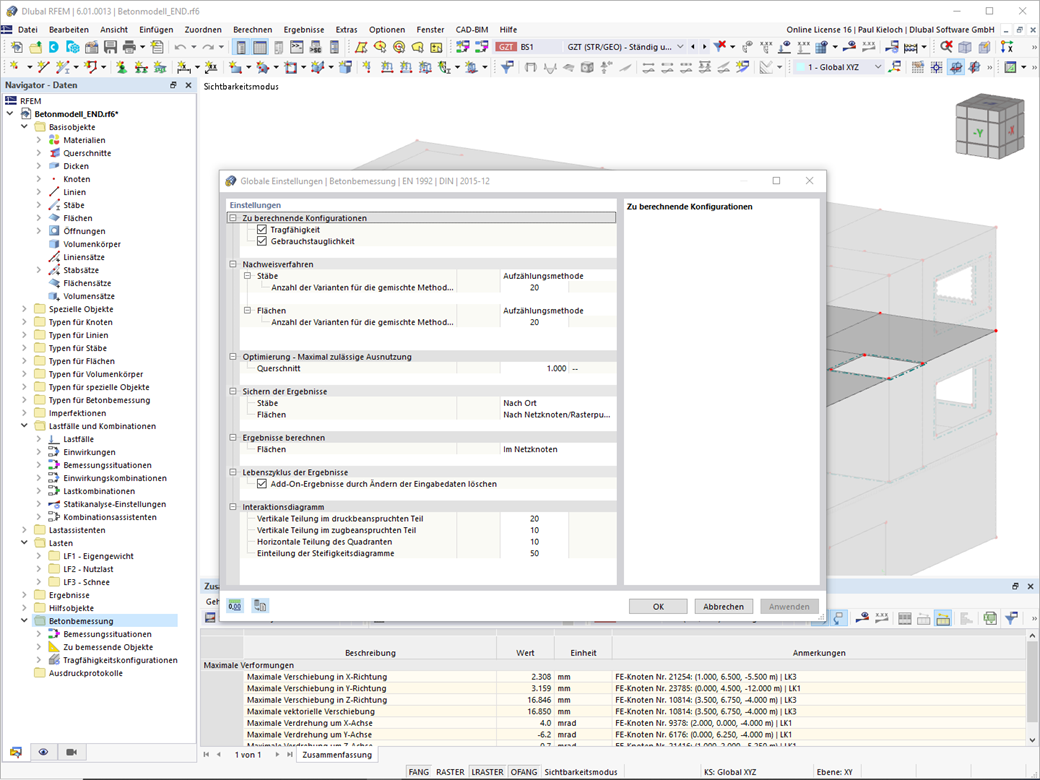Open the Datei menu

click(x=27, y=30)
